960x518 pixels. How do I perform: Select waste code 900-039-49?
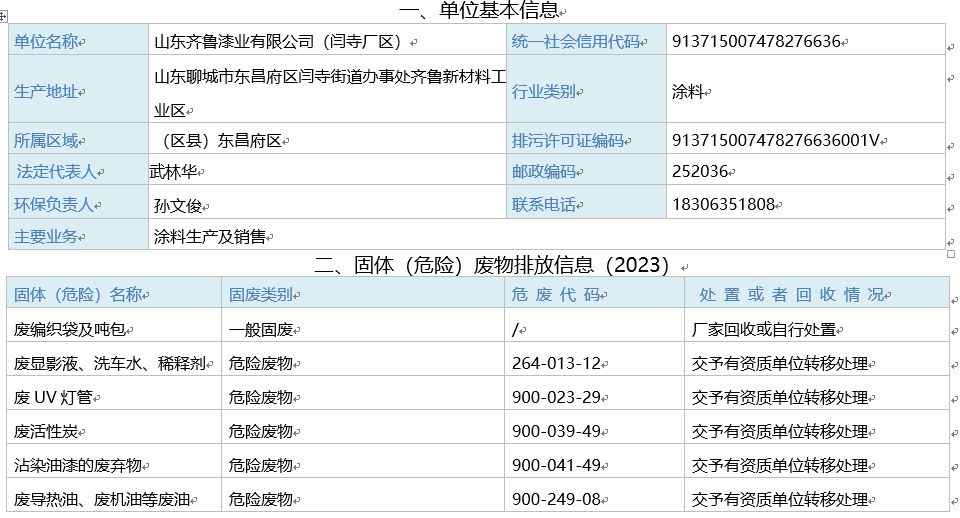click(x=556, y=431)
